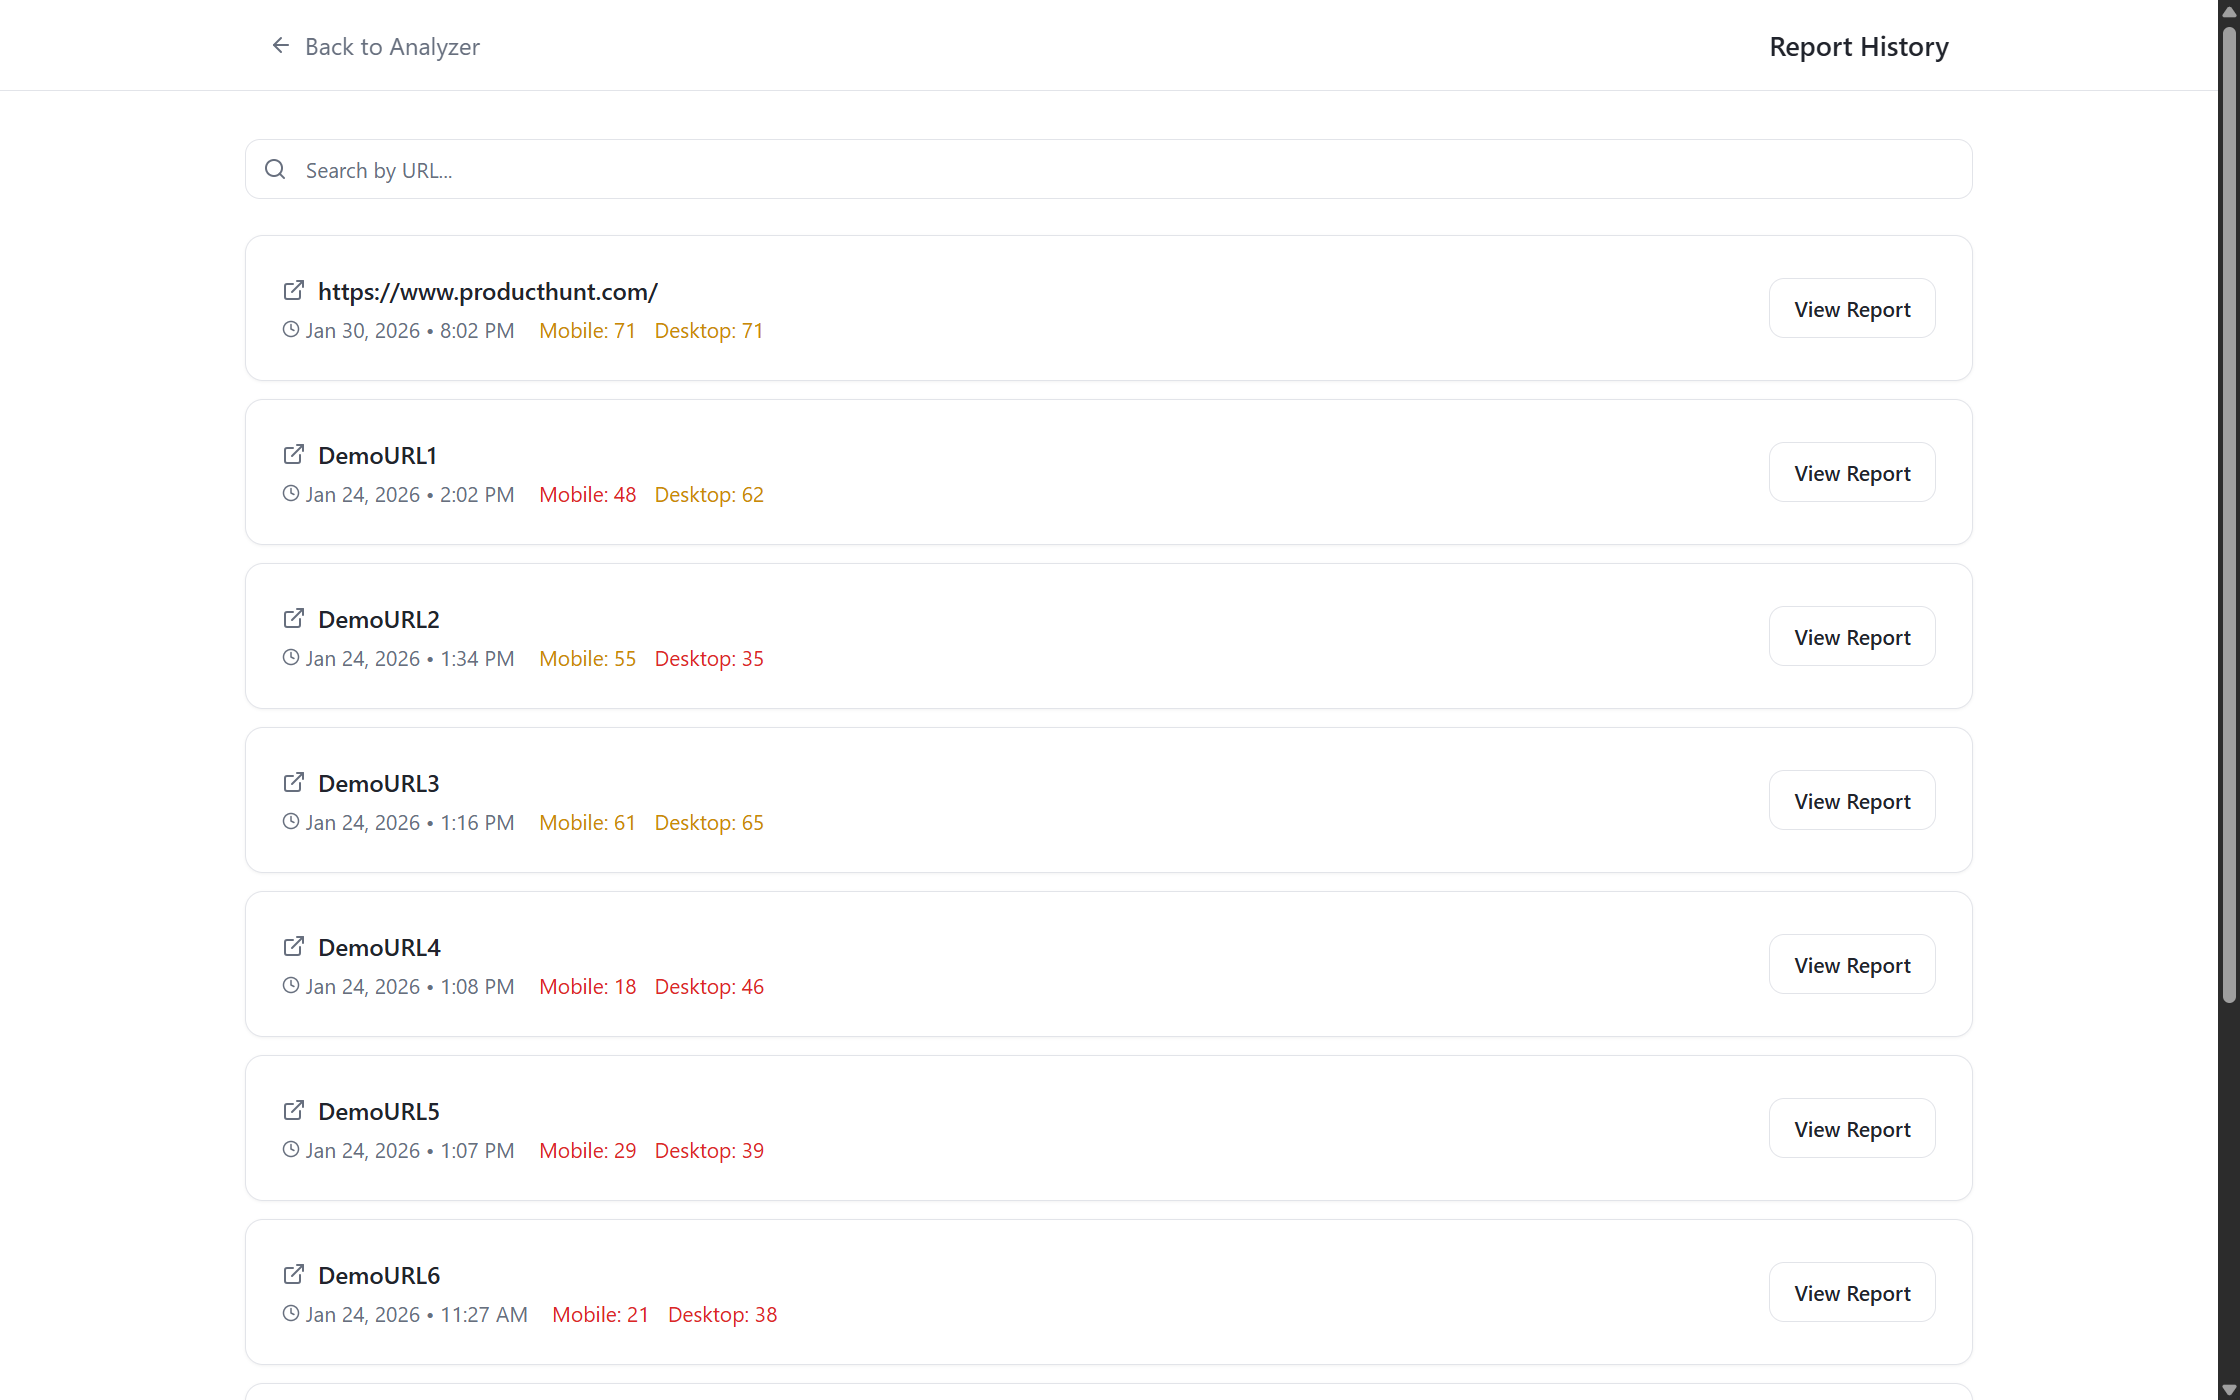This screenshot has height=1400, width=2240.
Task: View Report for DemoURL6
Action: tap(1851, 1292)
